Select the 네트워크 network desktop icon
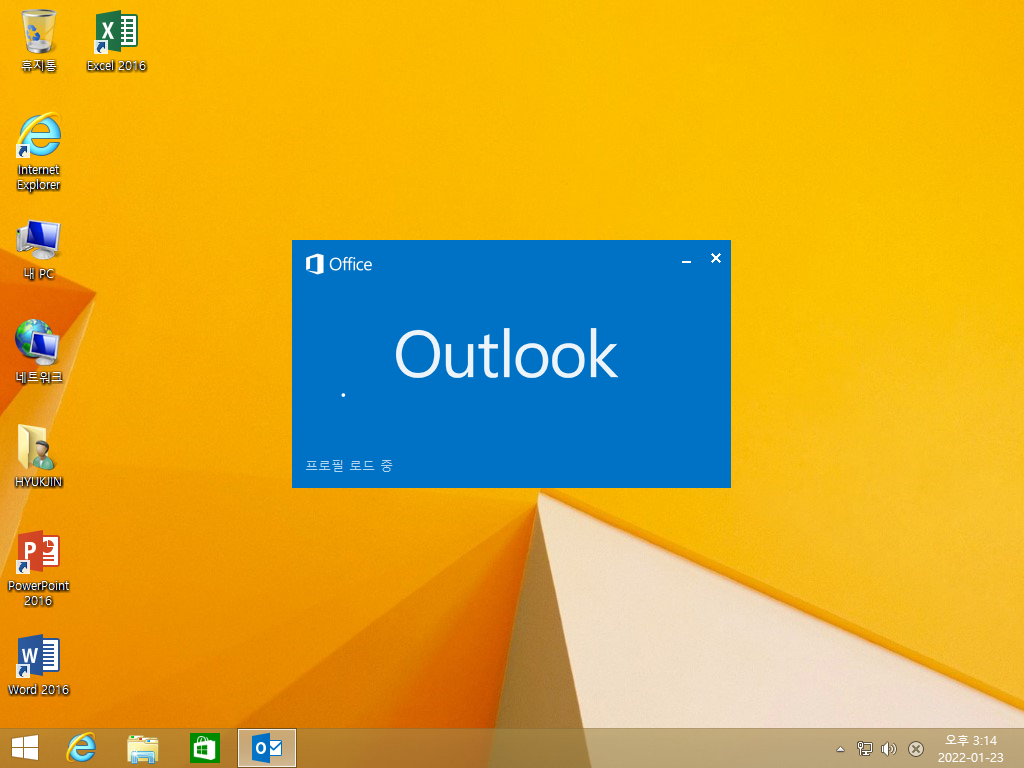Screen dimensions: 1024x768 (x=39, y=351)
